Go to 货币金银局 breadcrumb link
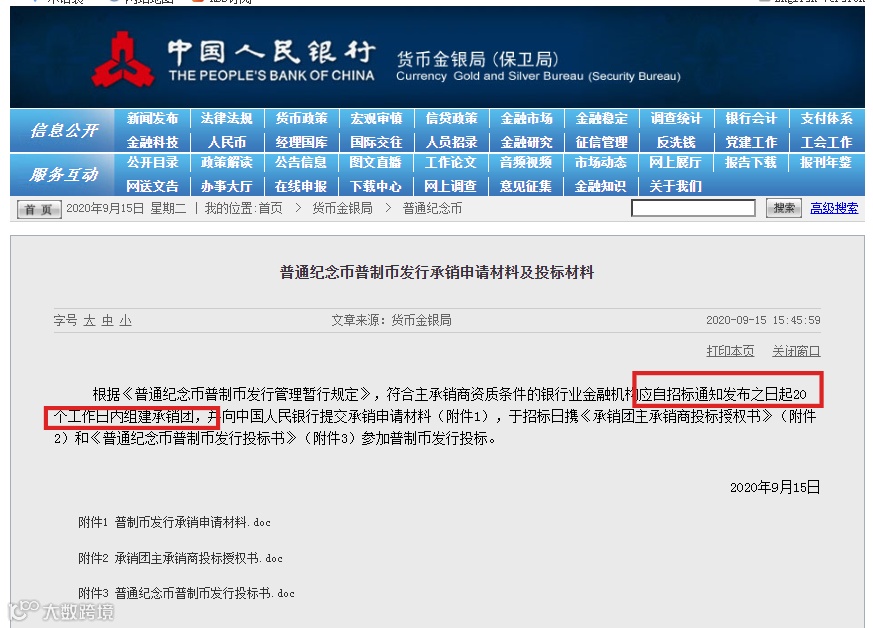 [342, 209]
